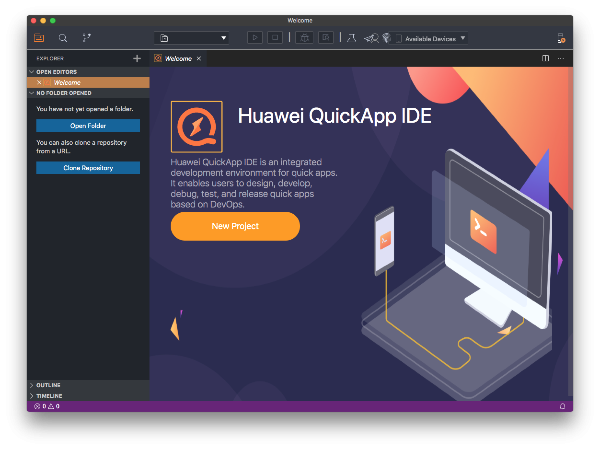
Task: Click the "Huawei QuickApp IDE" heading text
Action: (334, 116)
